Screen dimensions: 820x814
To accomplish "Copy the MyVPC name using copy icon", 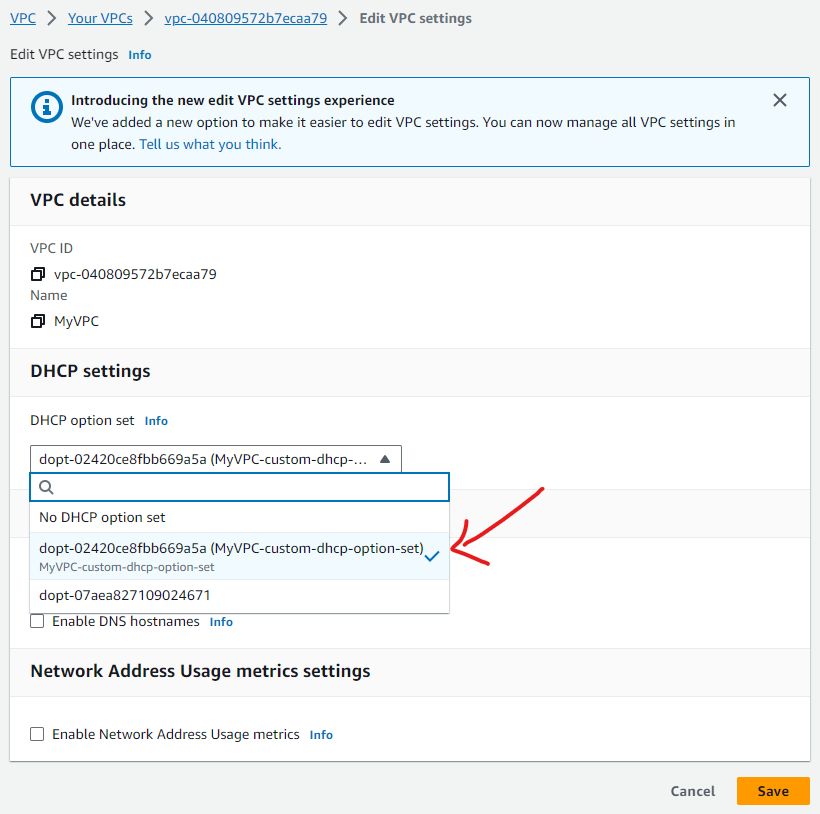I will click(38, 321).
